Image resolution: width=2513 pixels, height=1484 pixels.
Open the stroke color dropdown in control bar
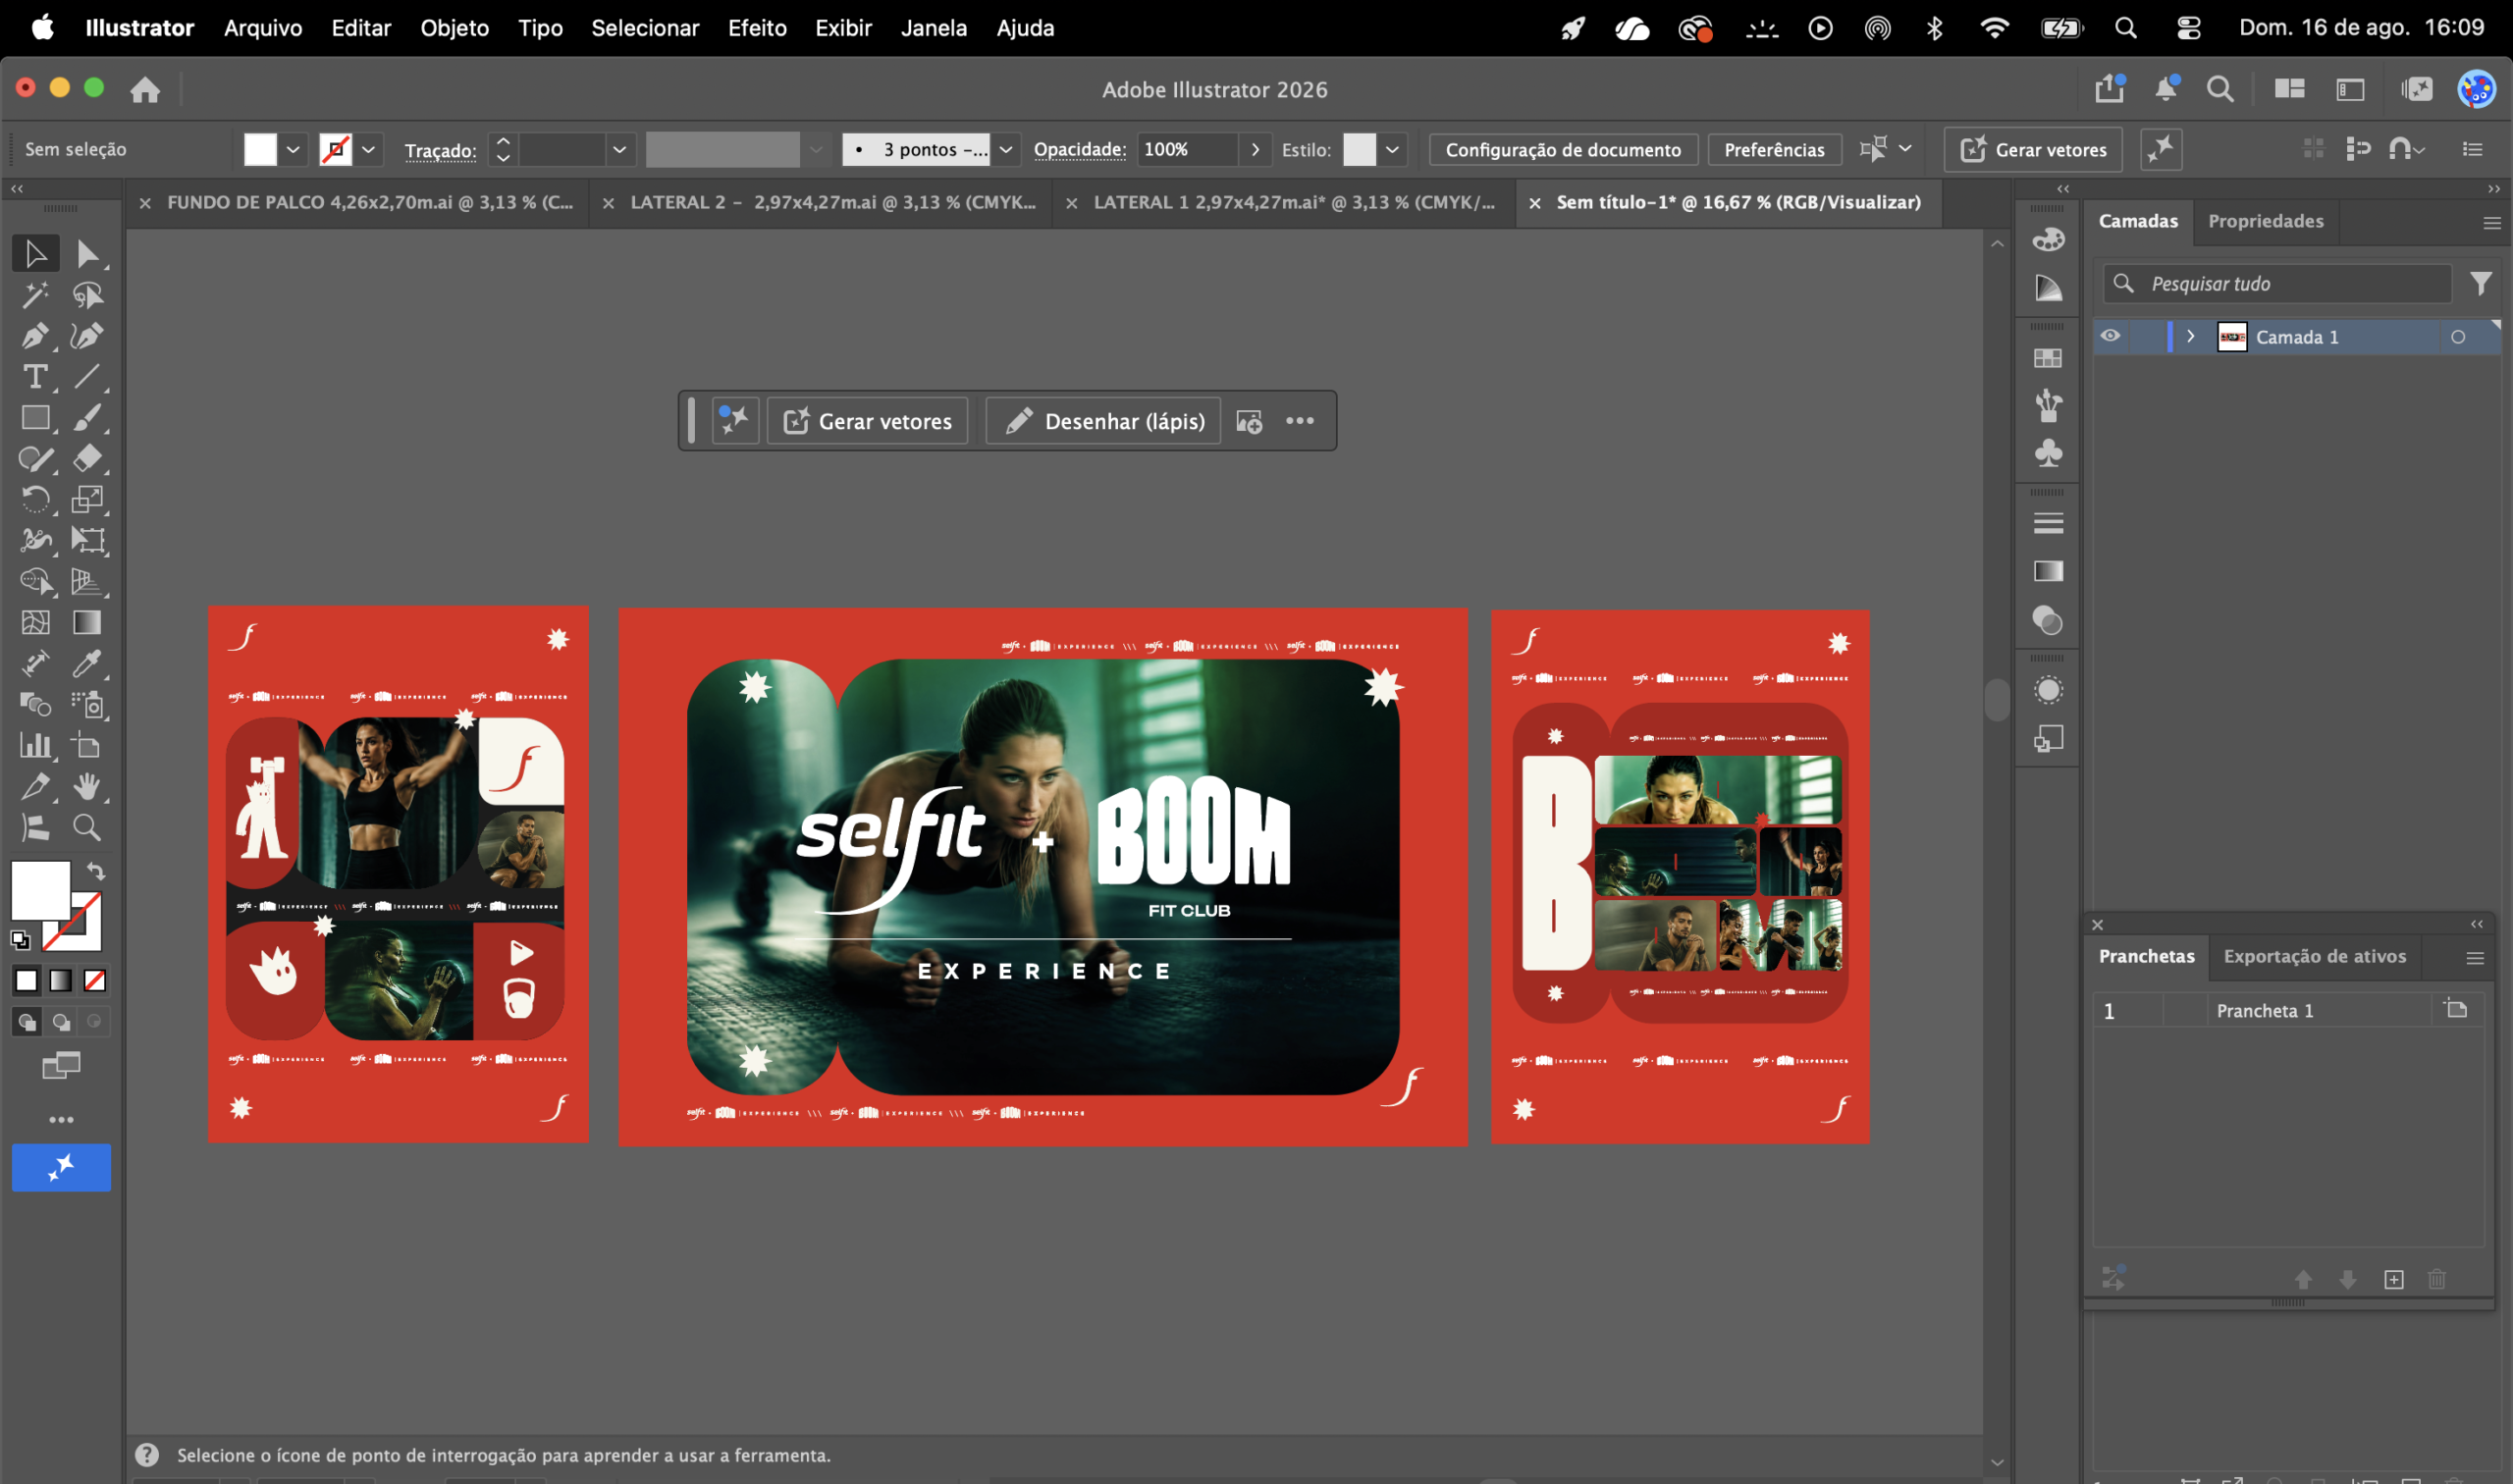pyautogui.click(x=369, y=150)
